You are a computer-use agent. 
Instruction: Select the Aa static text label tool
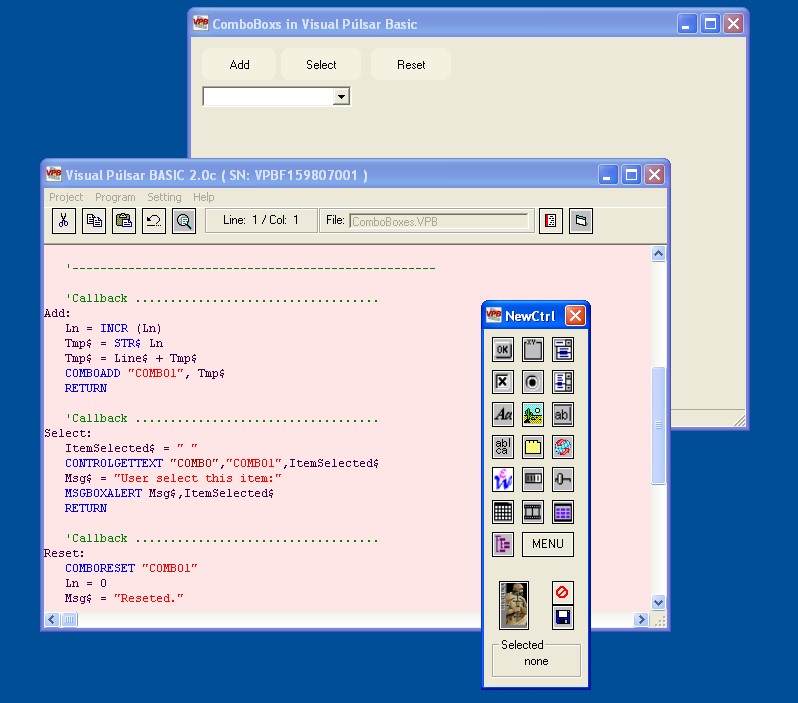pos(502,414)
